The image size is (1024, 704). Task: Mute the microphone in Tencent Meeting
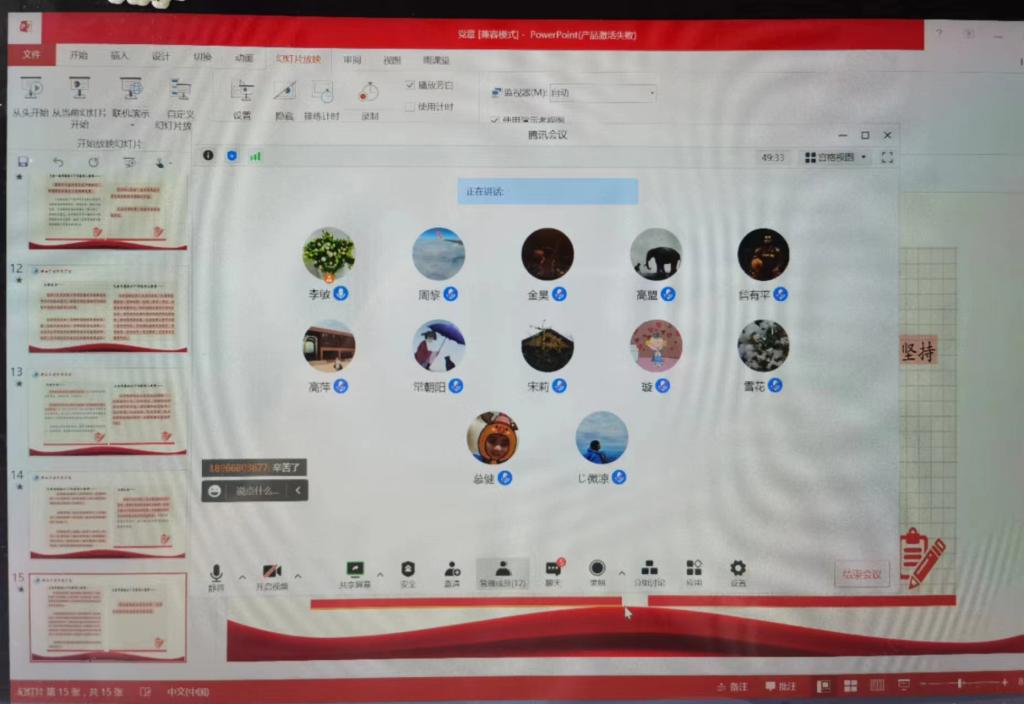[215, 574]
